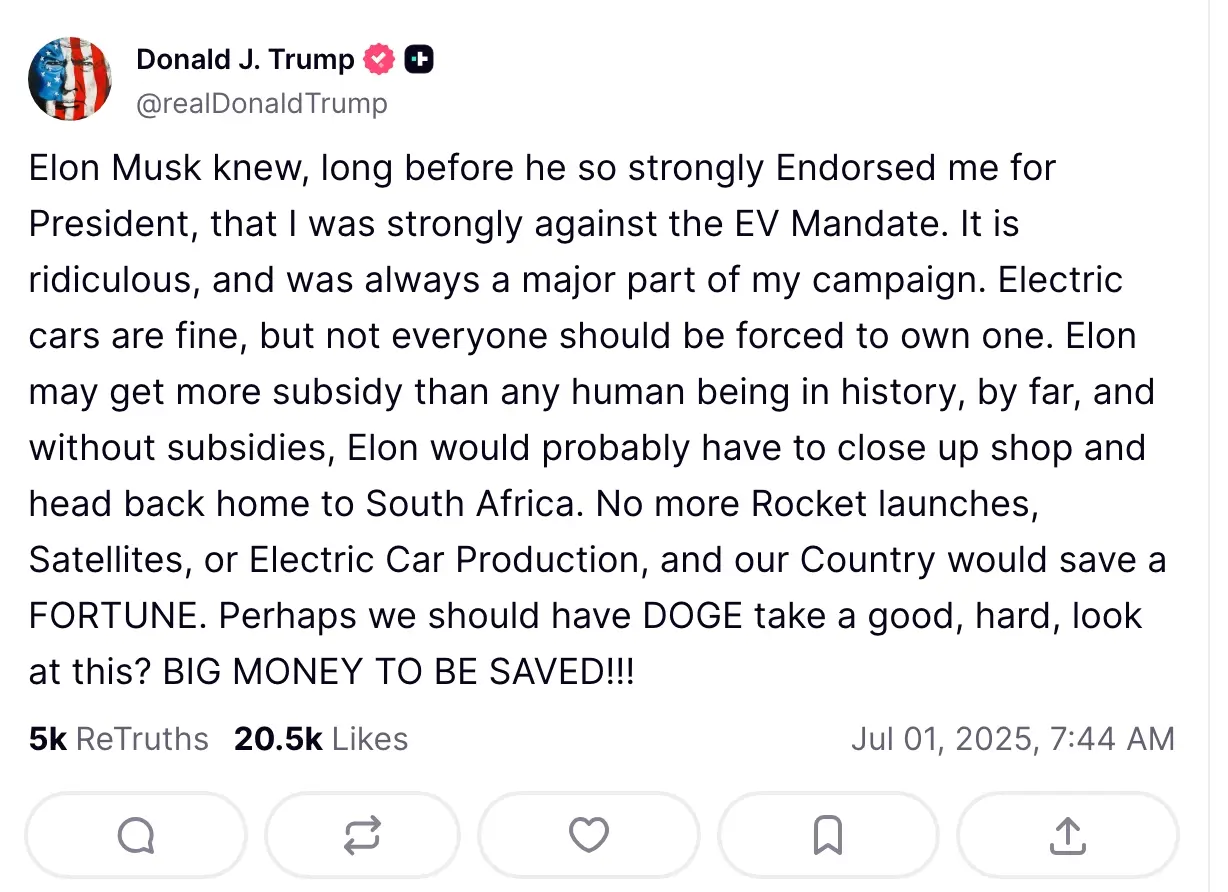
Task: ReTruth the post using the repost arrows icon
Action: click(362, 834)
